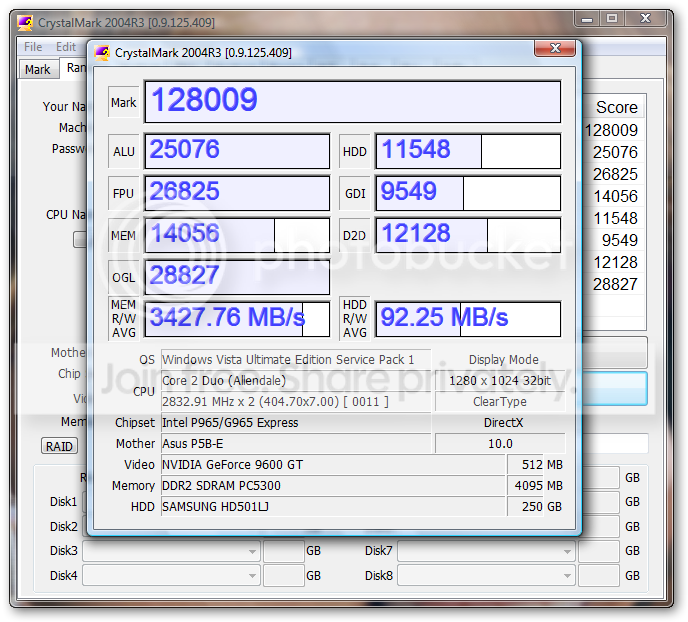Click 28827 in main window Score column

615,284
